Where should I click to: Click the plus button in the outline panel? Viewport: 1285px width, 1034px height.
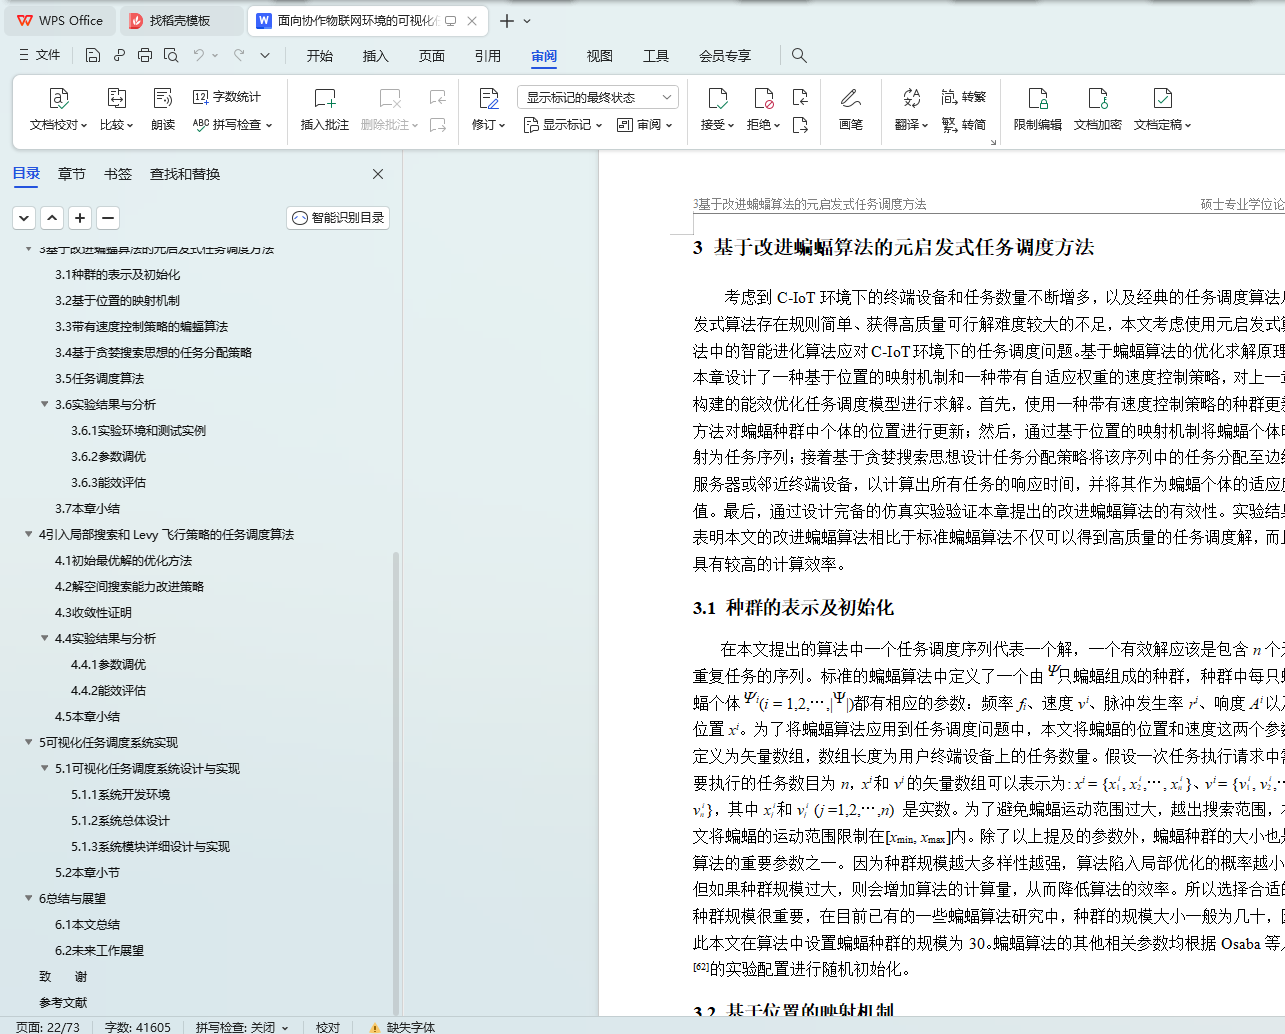[80, 218]
